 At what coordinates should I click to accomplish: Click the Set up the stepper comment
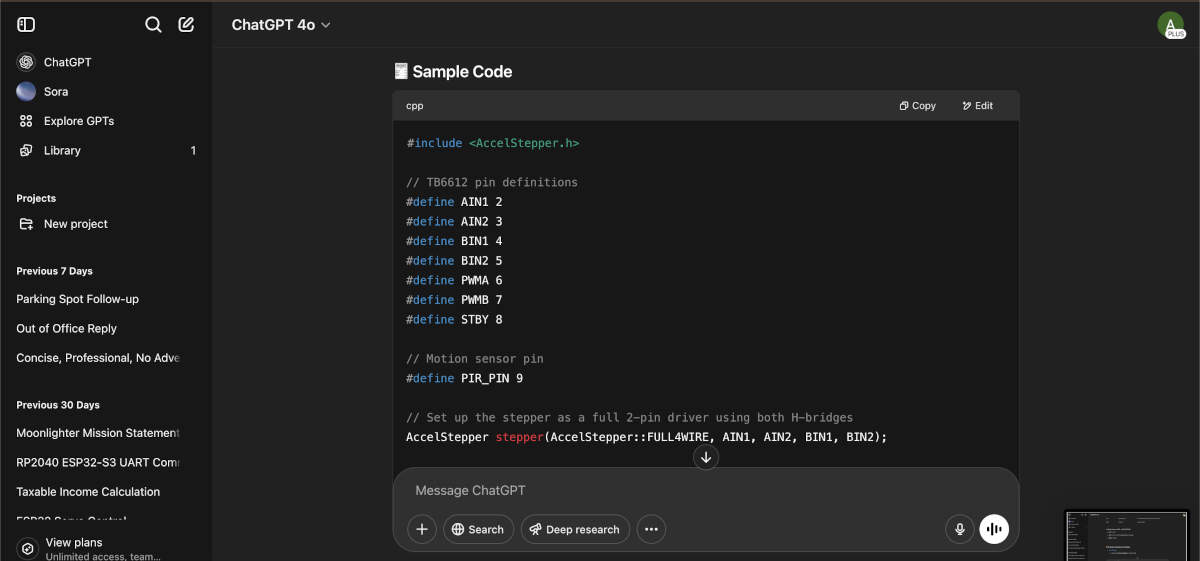629,417
